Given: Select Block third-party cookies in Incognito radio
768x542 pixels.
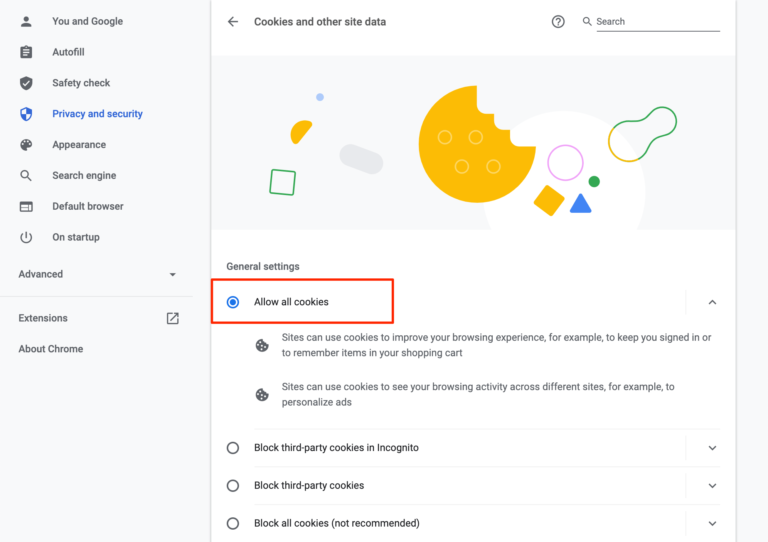Looking at the screenshot, I should (x=233, y=448).
